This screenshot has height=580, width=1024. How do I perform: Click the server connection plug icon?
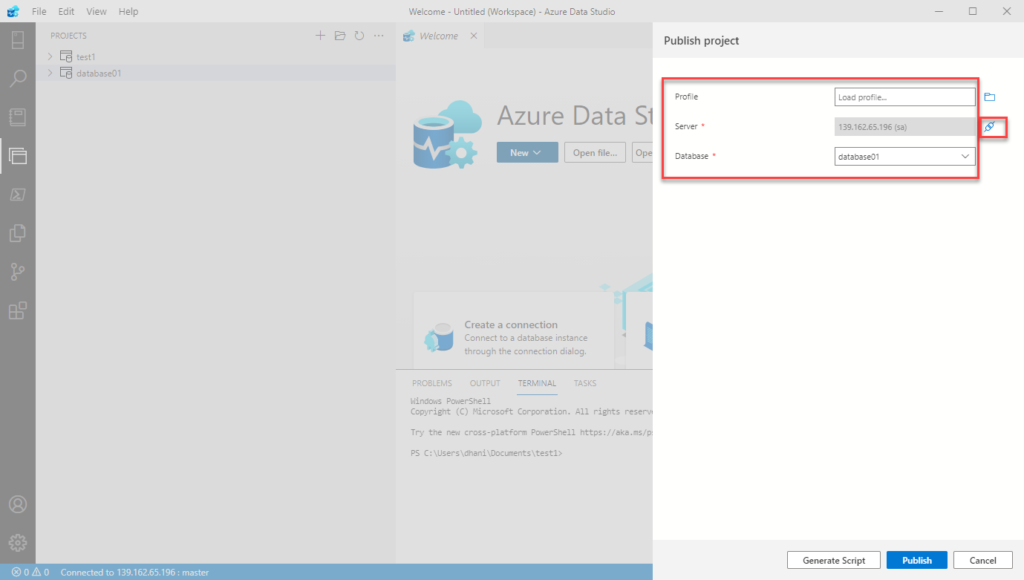pos(990,127)
